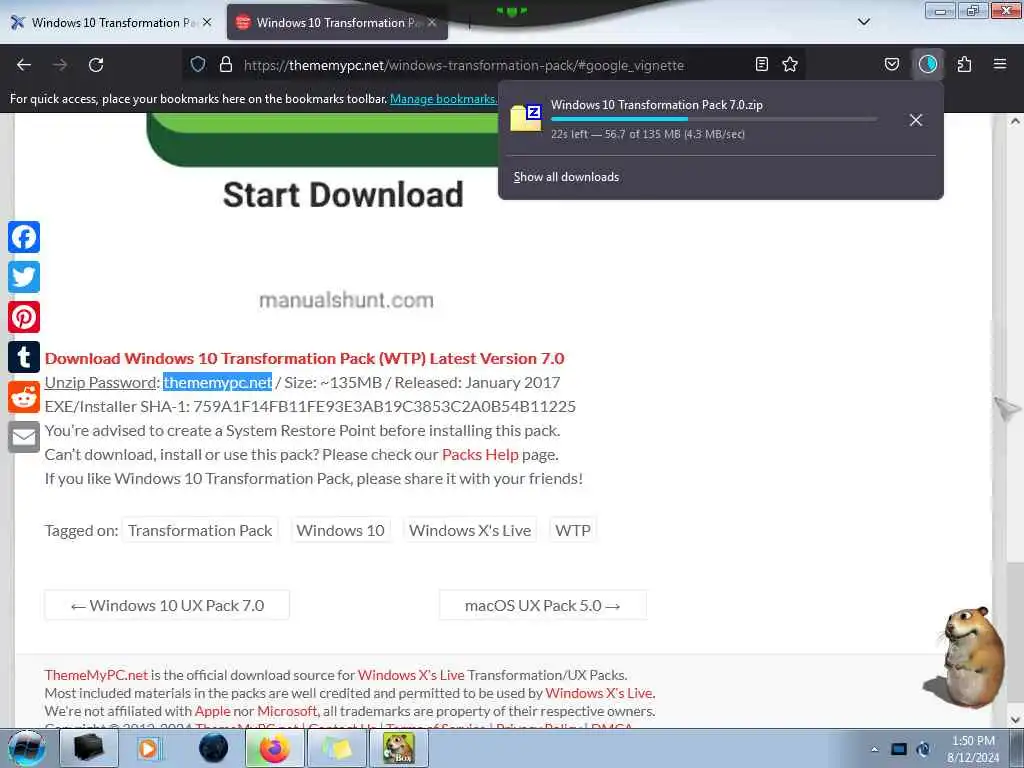
Task: Click the padlock site security icon
Action: 226,64
